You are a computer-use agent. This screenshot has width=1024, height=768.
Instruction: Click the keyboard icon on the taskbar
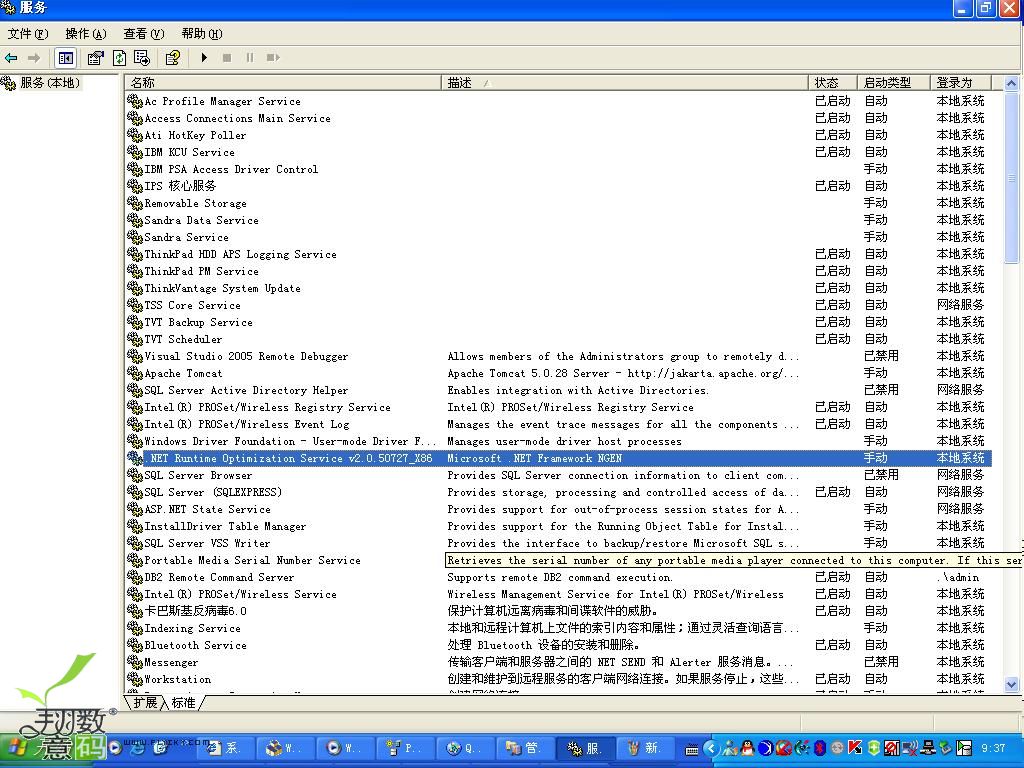point(692,750)
